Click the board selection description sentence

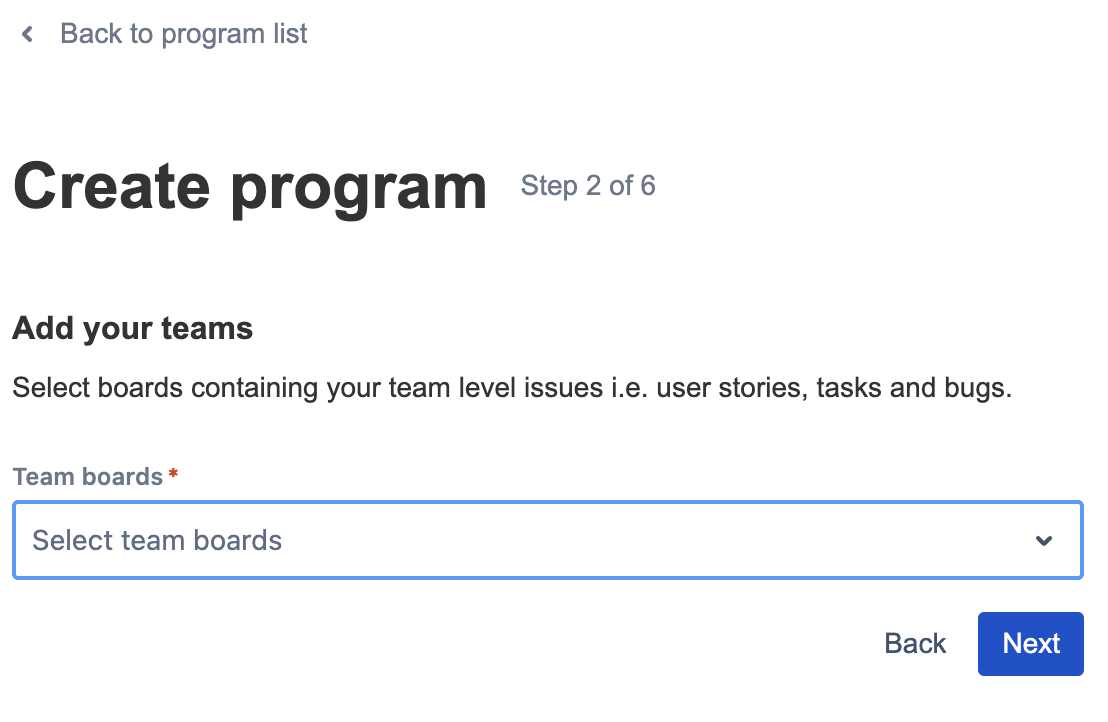(512, 388)
